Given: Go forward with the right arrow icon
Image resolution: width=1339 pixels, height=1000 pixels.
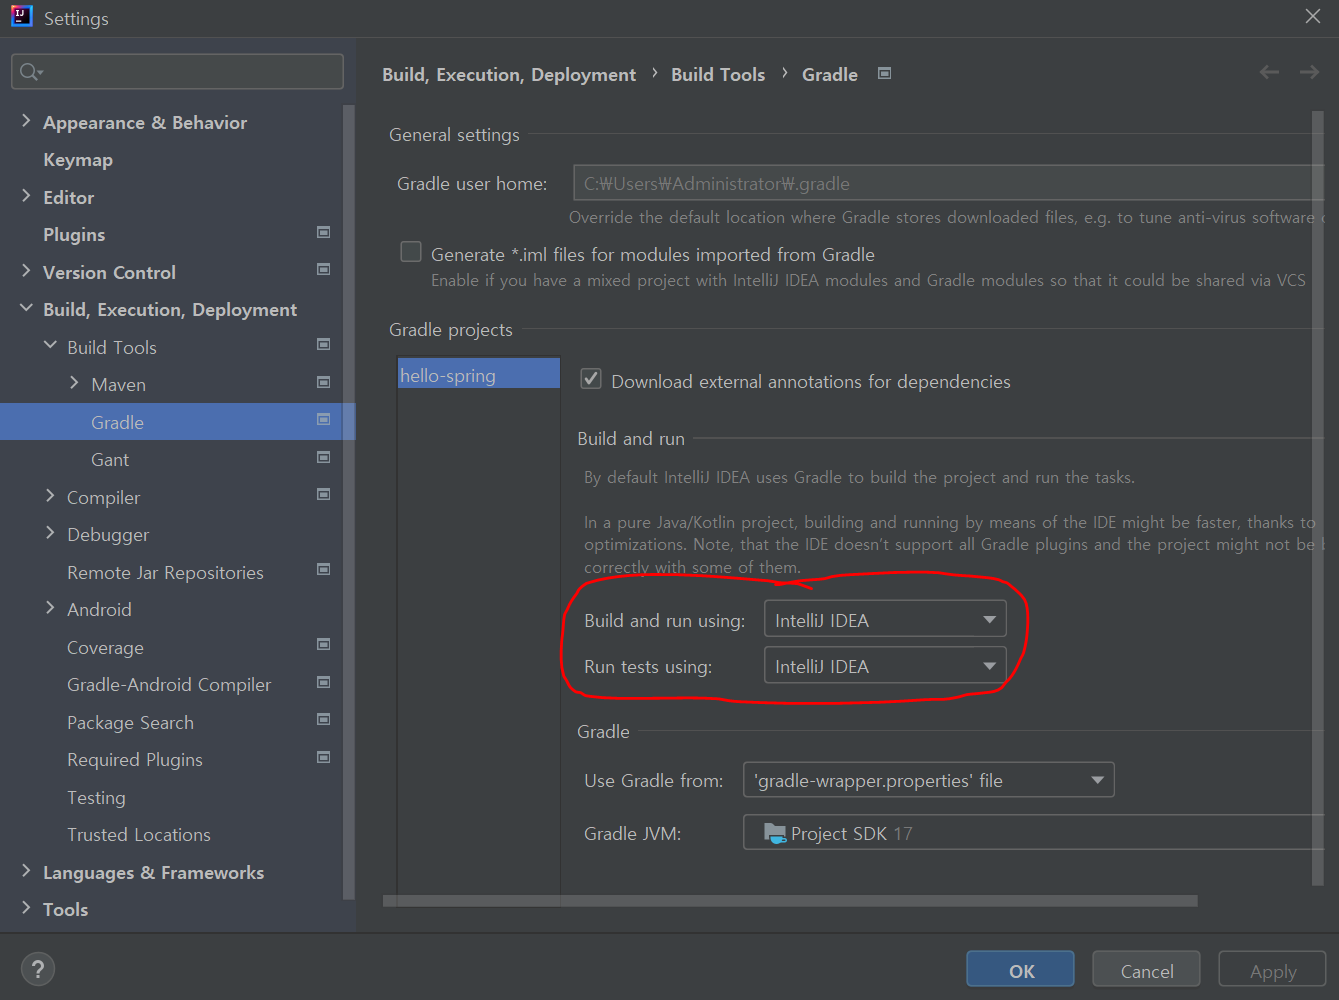Looking at the screenshot, I should tap(1309, 72).
